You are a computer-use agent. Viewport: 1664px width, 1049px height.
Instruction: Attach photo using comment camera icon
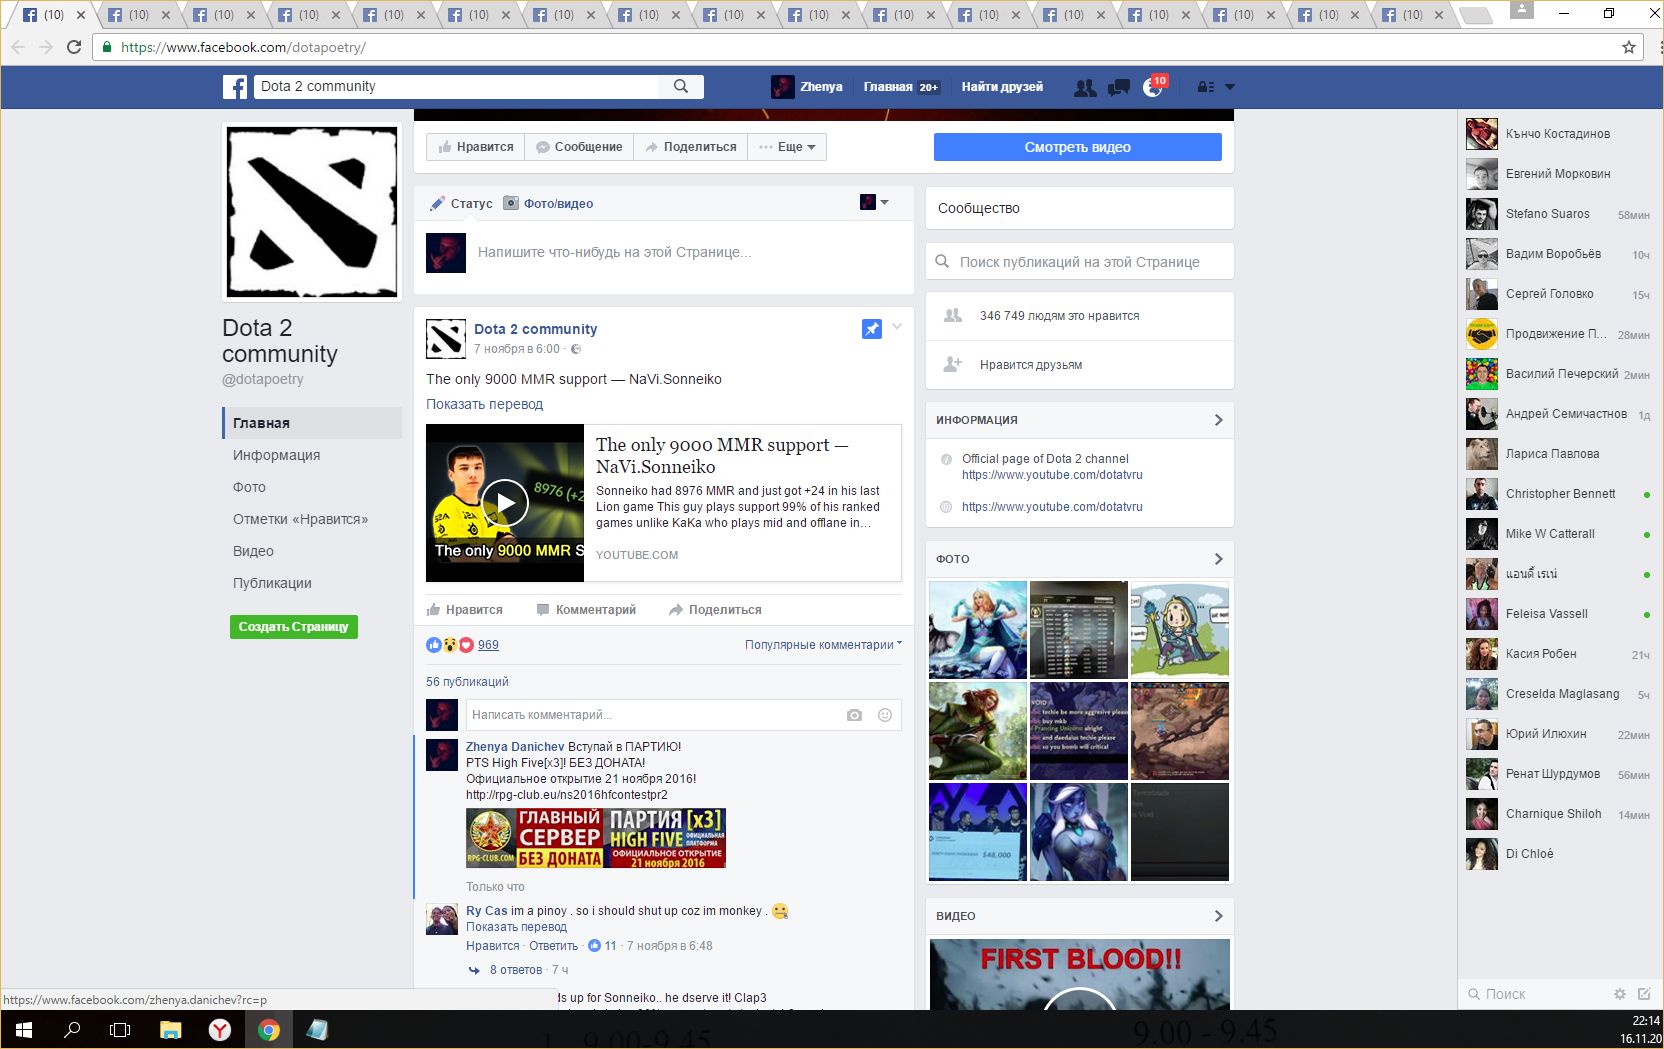[x=854, y=715]
